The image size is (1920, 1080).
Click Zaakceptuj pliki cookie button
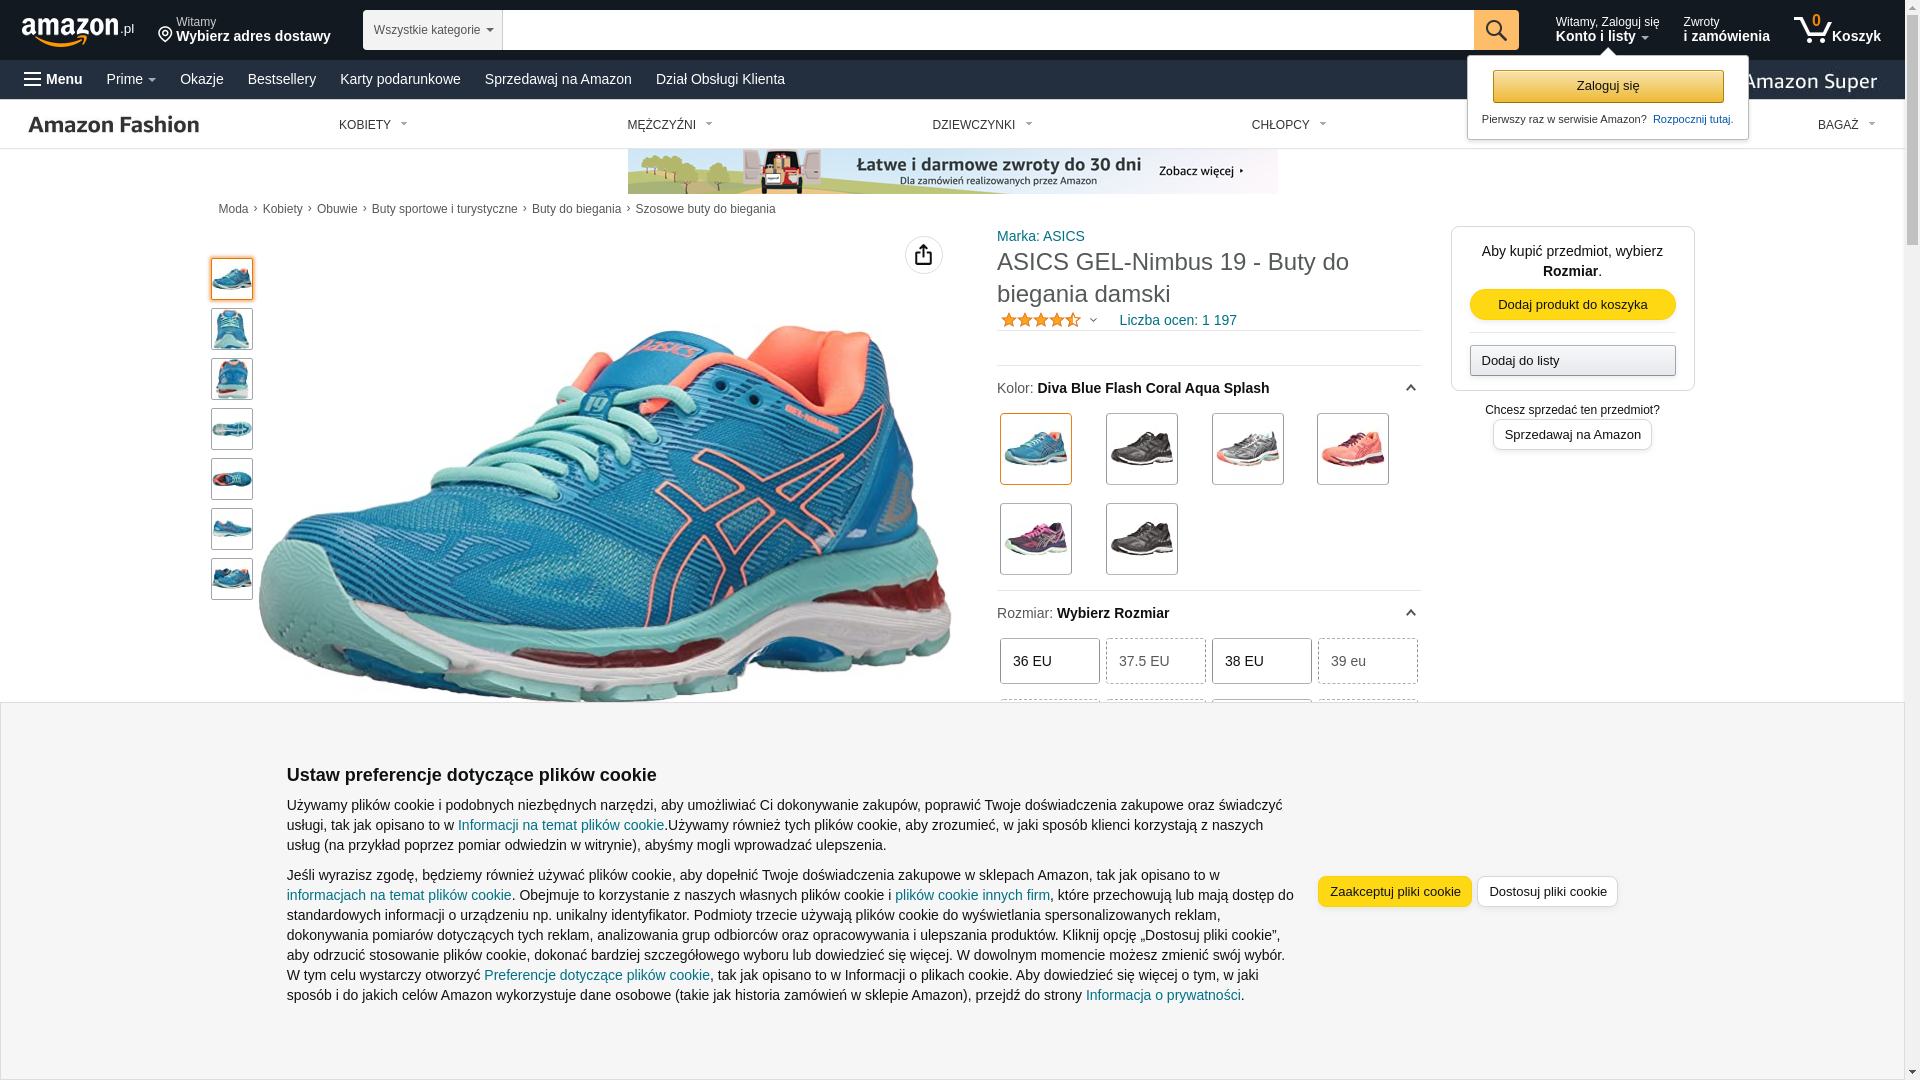coord(1394,892)
